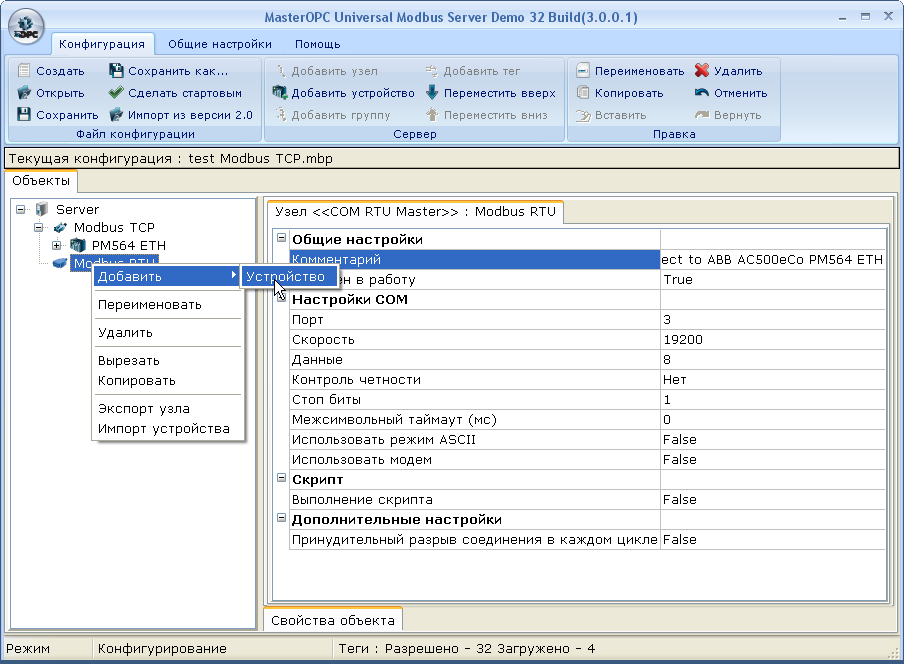Collapse the Общие настройки property group
The width and height of the screenshot is (904, 664).
[x=281, y=239]
